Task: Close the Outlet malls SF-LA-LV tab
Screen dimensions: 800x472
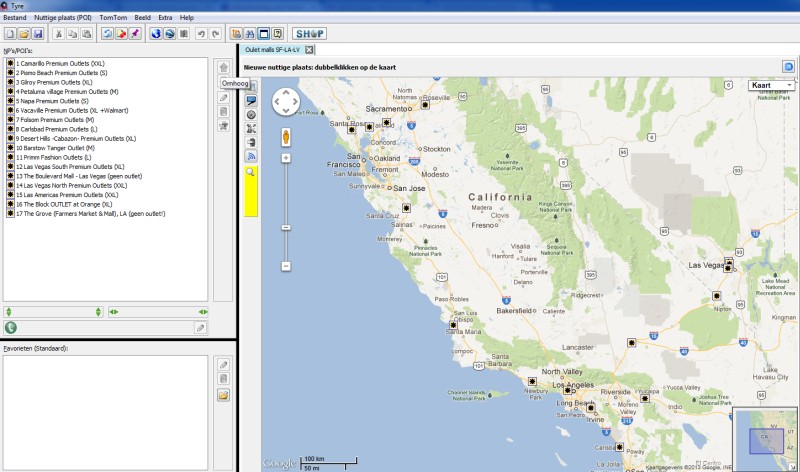Action: click(x=309, y=50)
